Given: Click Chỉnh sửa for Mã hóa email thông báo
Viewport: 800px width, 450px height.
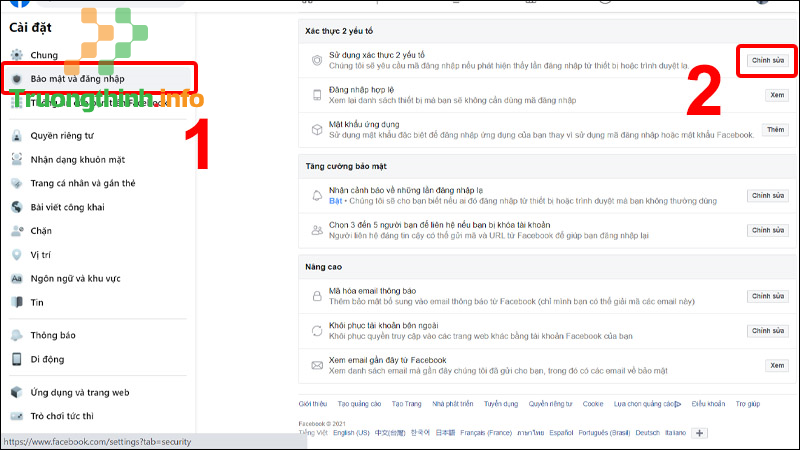Looking at the screenshot, I should pos(768,296).
